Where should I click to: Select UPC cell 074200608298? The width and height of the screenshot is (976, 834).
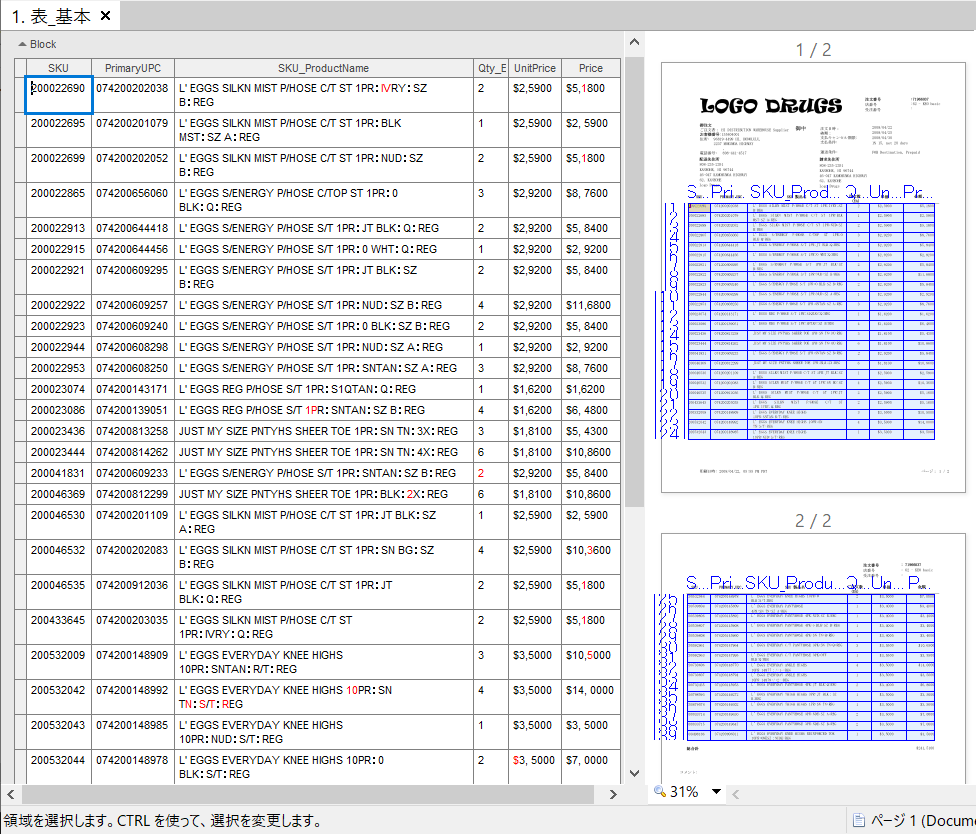click(133, 347)
